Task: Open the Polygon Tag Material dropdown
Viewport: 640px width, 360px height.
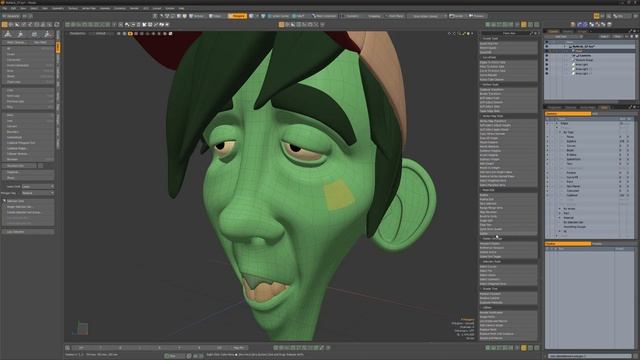Action: [38, 193]
